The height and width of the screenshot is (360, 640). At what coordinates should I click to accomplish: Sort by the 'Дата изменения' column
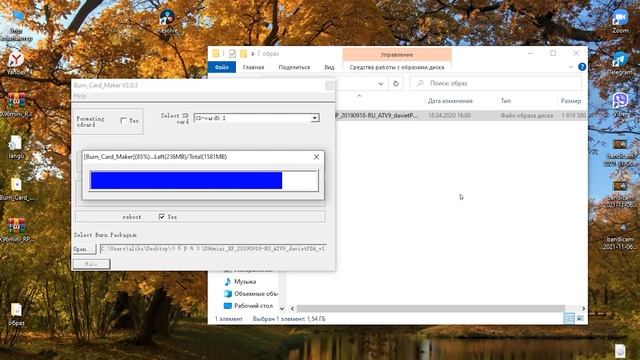[450, 101]
